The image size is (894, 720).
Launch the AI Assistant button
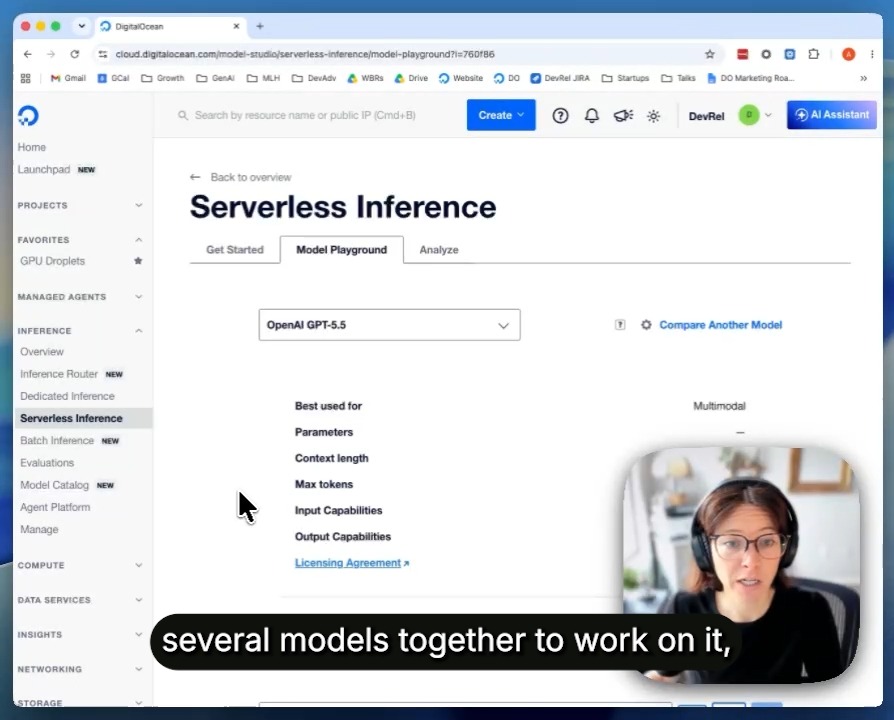pyautogui.click(x=832, y=115)
